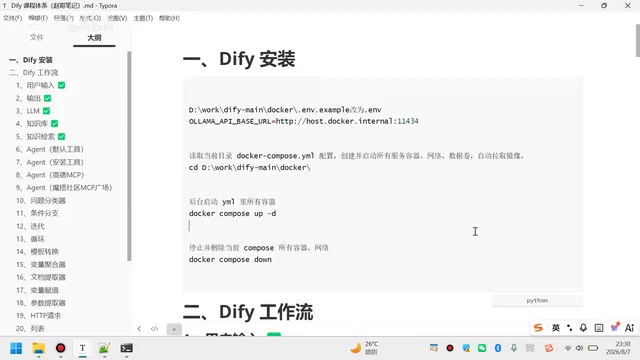Image resolution: width=640 pixels, height=360 pixels.
Task: Collapse the sidebar with the left chevron
Action: tap(139, 329)
